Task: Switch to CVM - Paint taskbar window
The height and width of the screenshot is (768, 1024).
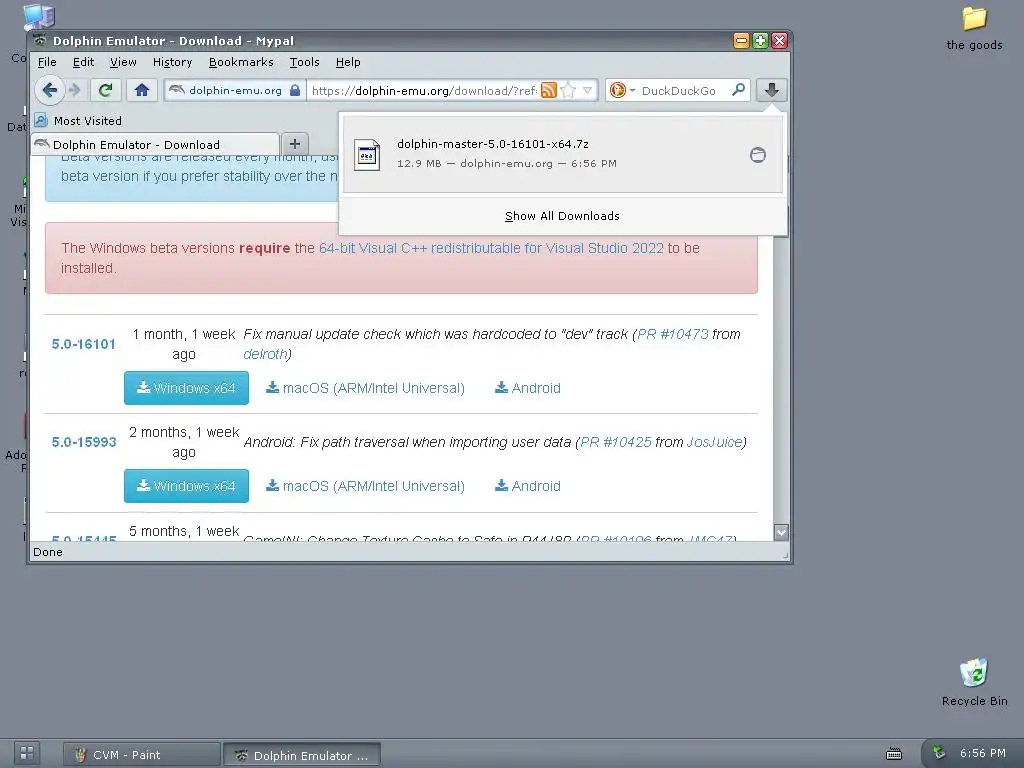Action: click(x=141, y=755)
